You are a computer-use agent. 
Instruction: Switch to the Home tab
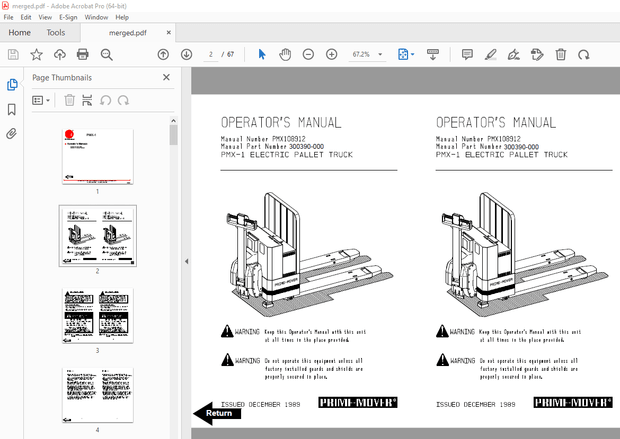pyautogui.click(x=19, y=32)
